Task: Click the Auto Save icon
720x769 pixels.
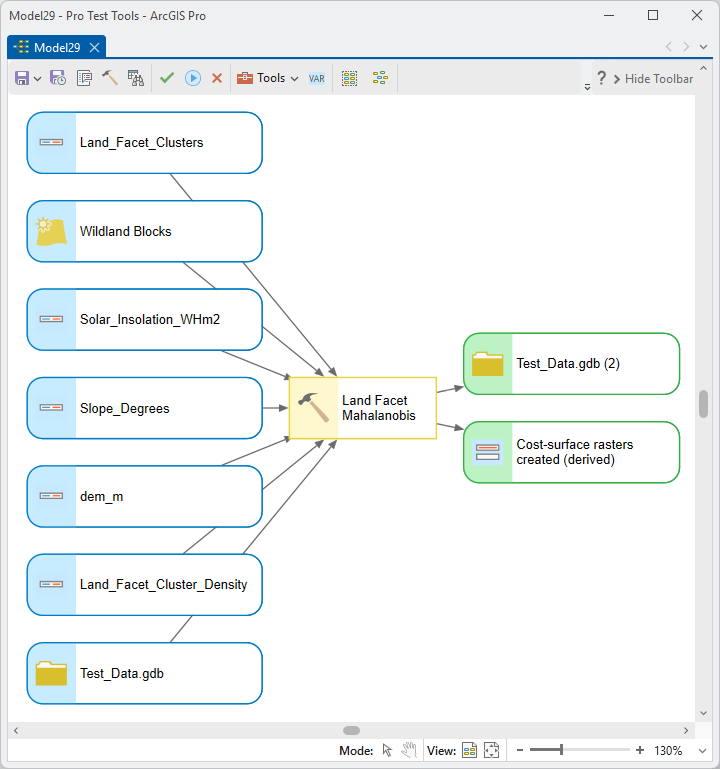Action: 58,78
